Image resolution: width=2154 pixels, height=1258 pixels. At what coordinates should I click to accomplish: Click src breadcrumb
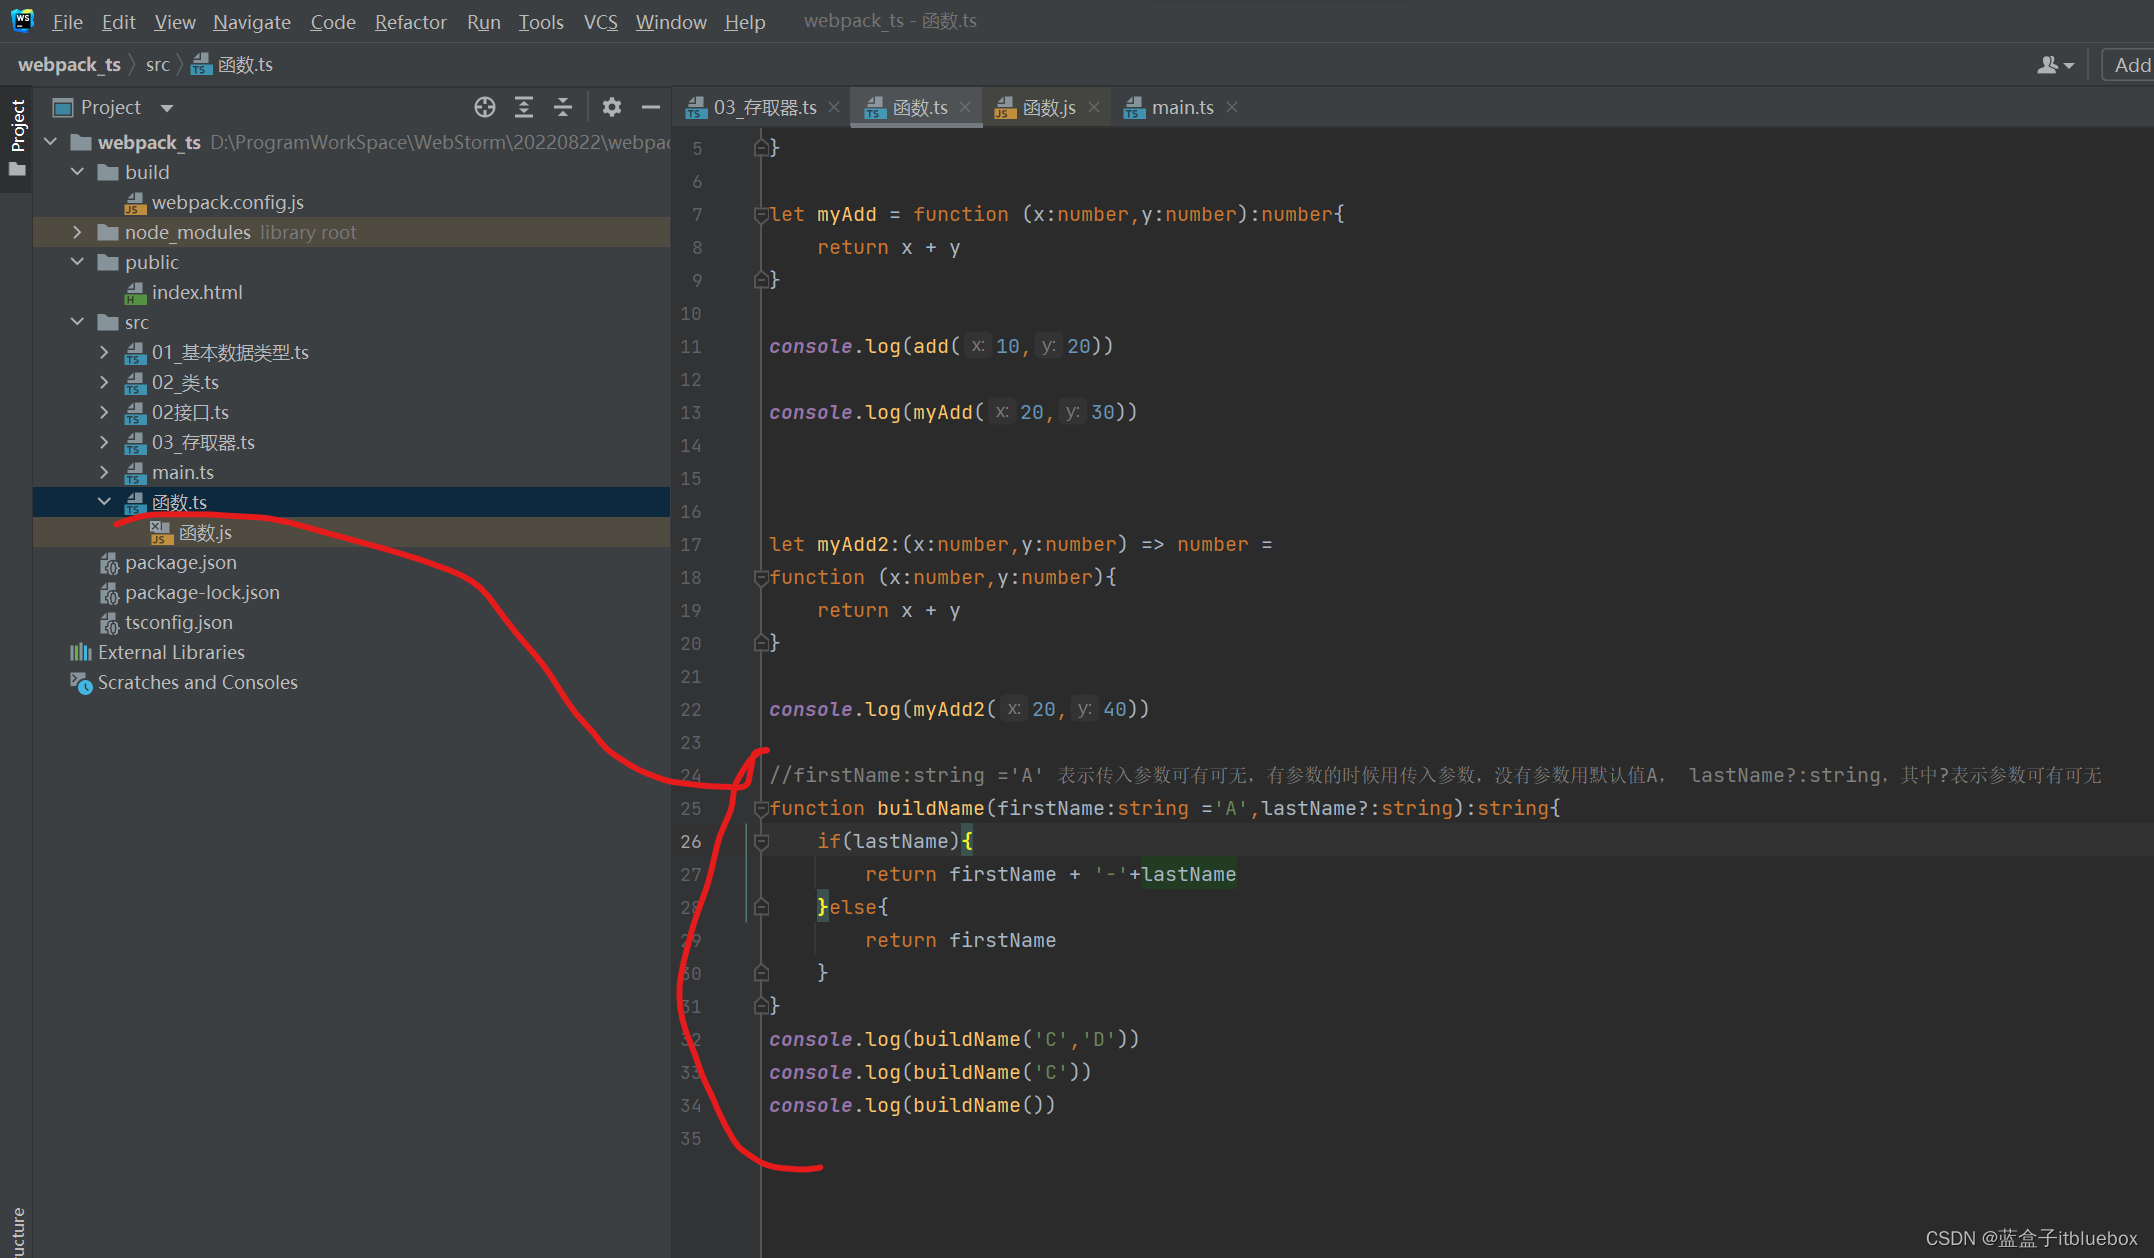[158, 65]
